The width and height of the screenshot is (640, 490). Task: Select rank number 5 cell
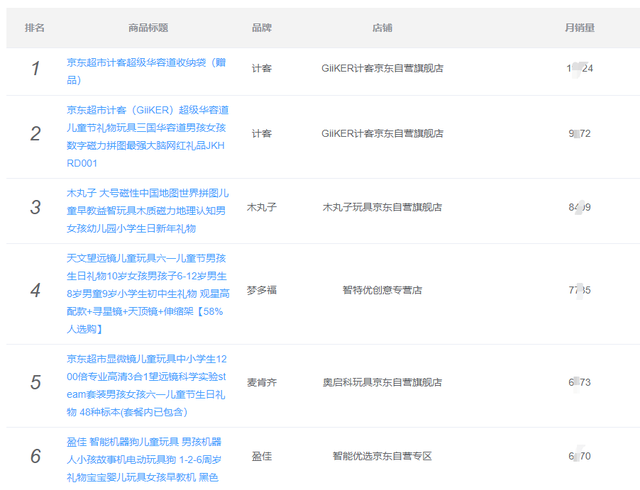36,383
